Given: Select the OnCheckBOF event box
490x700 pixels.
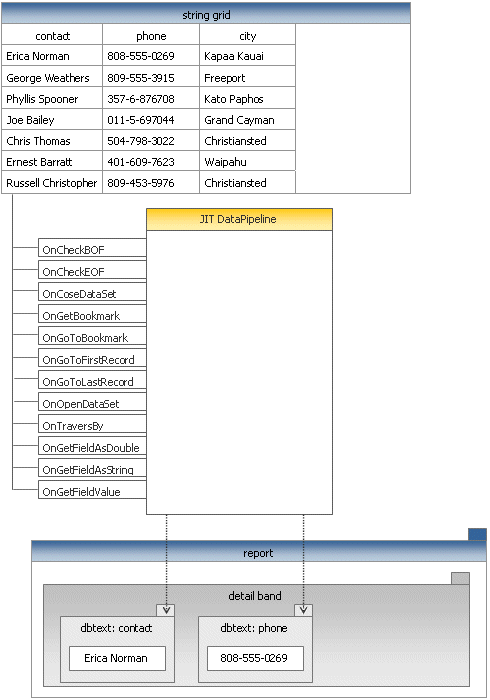Looking at the screenshot, I should click(92, 248).
